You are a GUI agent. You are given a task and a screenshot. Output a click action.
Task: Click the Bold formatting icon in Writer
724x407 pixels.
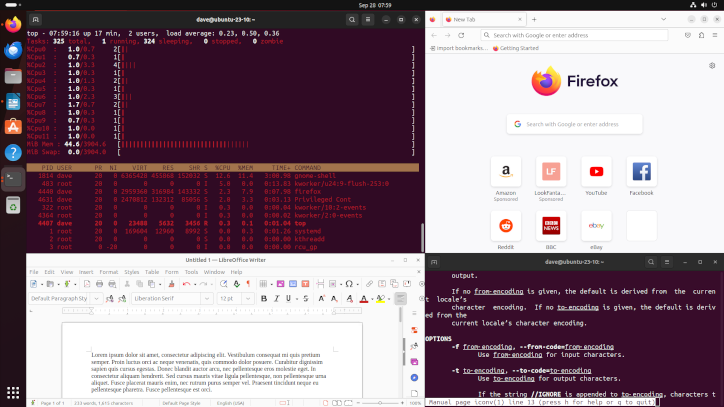(x=264, y=298)
